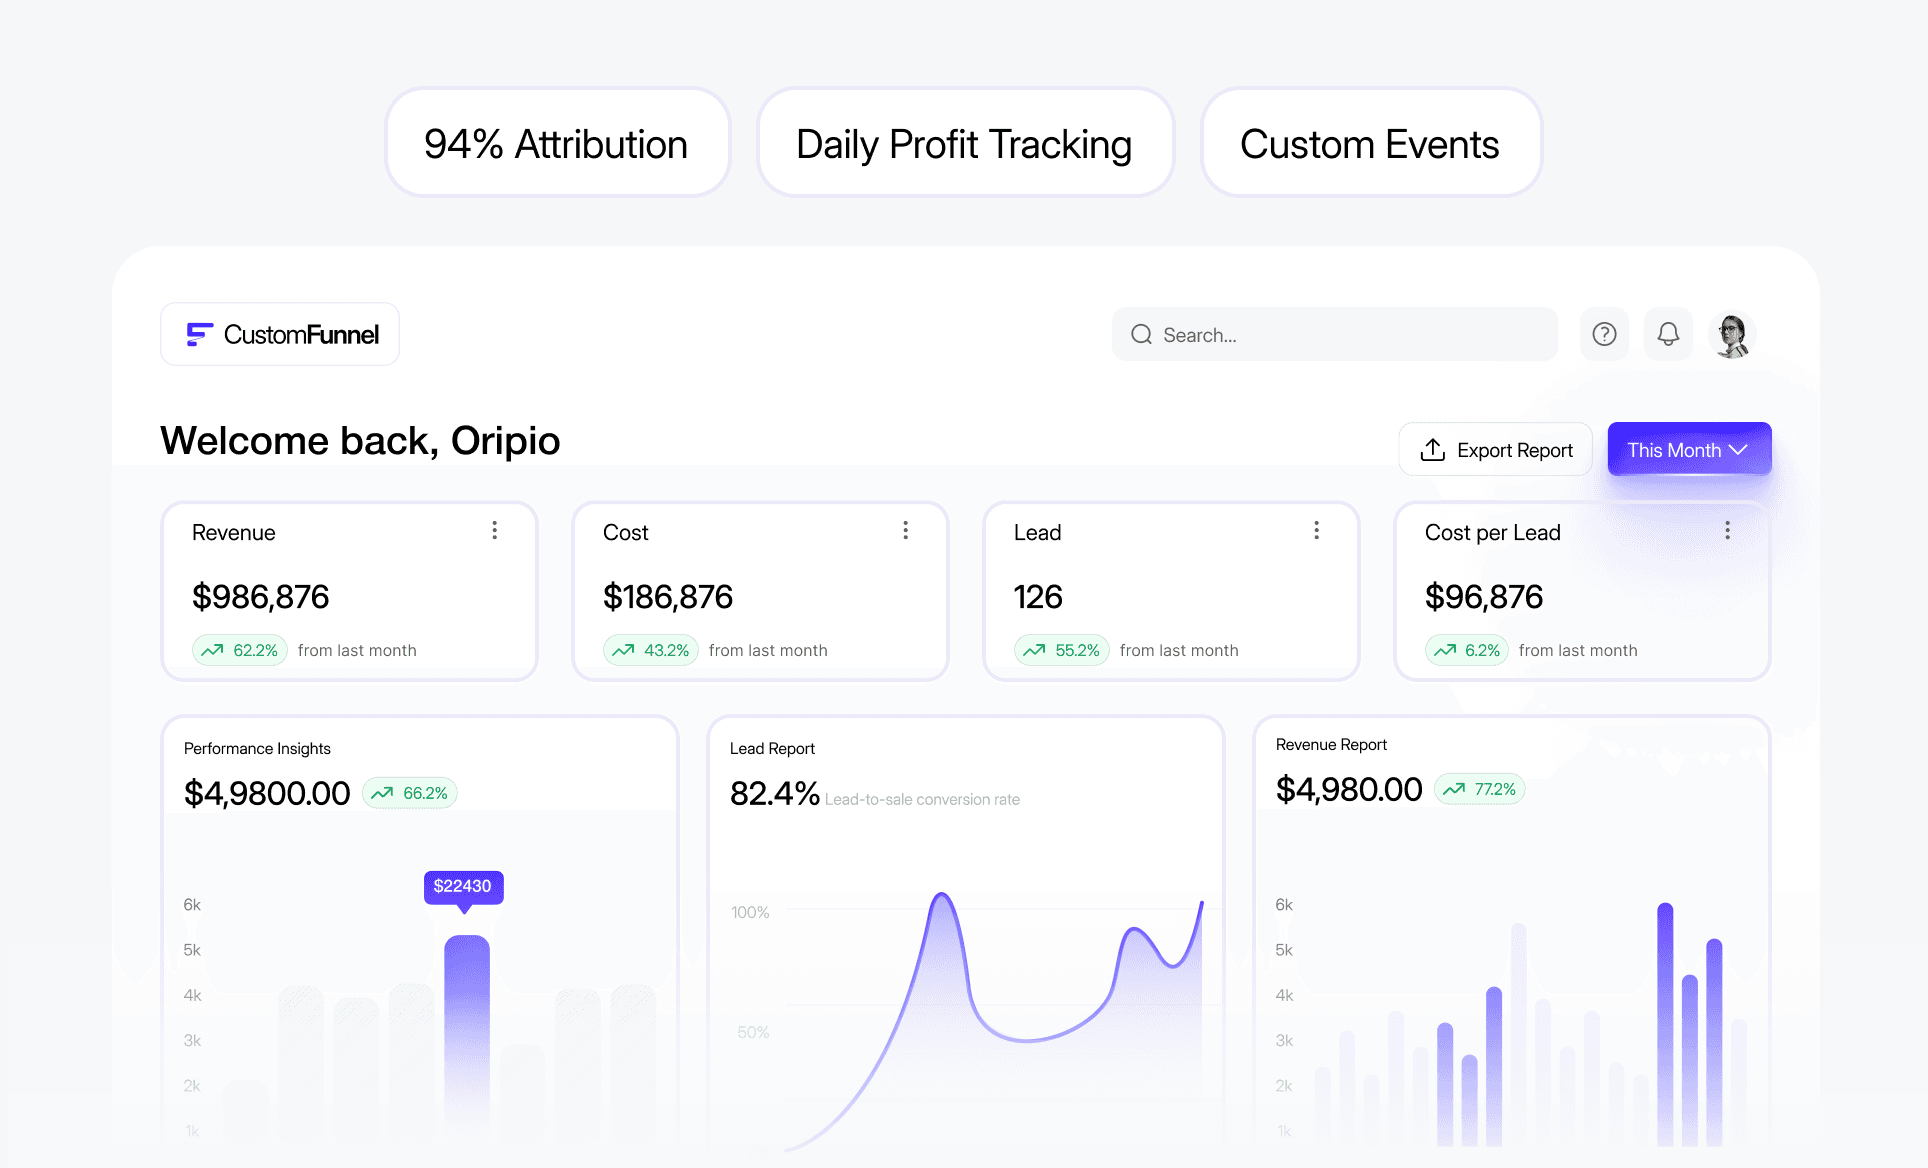Click the search magnifier icon
The width and height of the screenshot is (1928, 1168).
pyautogui.click(x=1141, y=334)
